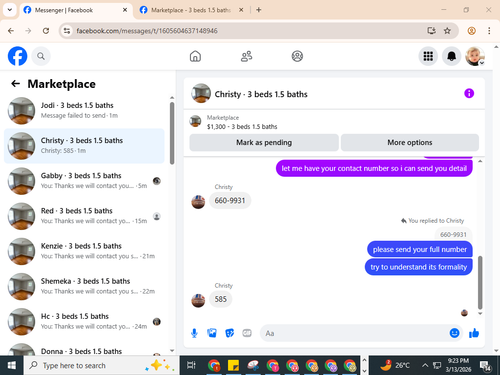Open the account profile picture menu

(475, 56)
